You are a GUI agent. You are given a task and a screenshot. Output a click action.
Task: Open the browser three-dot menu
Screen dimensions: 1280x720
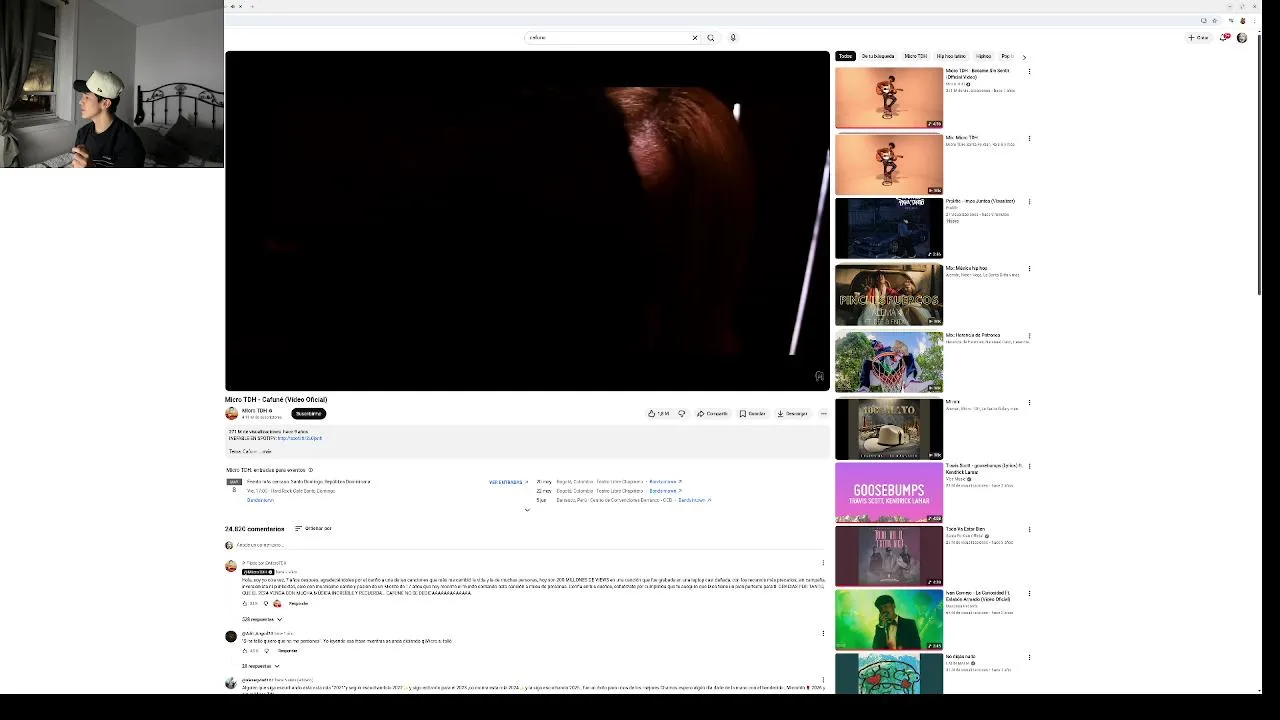(1254, 20)
